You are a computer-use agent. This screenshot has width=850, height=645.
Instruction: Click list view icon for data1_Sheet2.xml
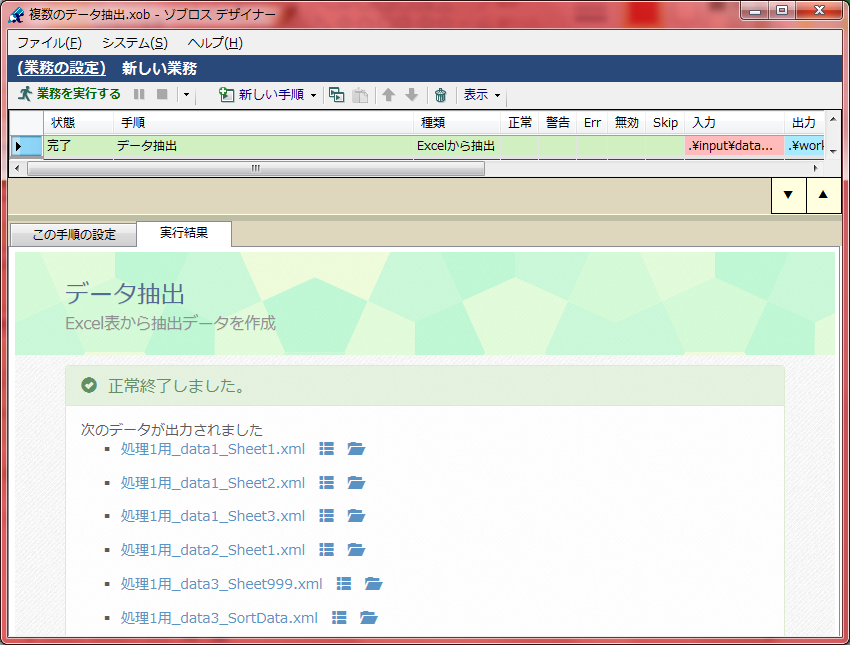coord(326,482)
